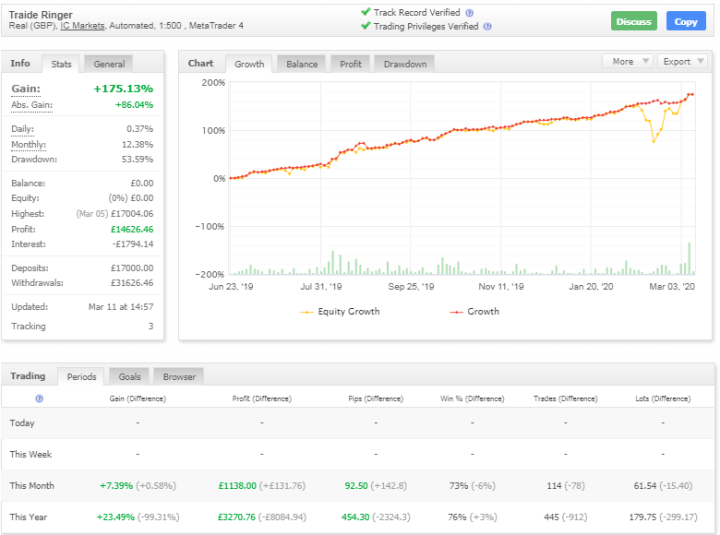Show the Balance chart tab

coord(302,64)
